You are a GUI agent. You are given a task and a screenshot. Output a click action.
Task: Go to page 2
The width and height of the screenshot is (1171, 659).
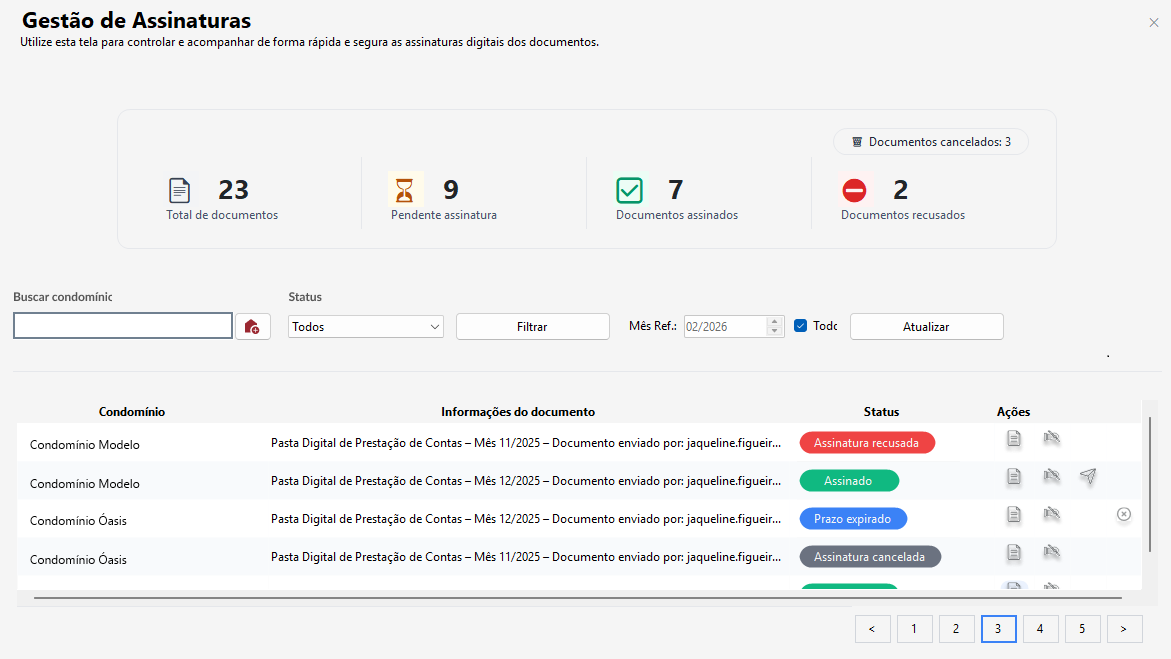coord(957,629)
